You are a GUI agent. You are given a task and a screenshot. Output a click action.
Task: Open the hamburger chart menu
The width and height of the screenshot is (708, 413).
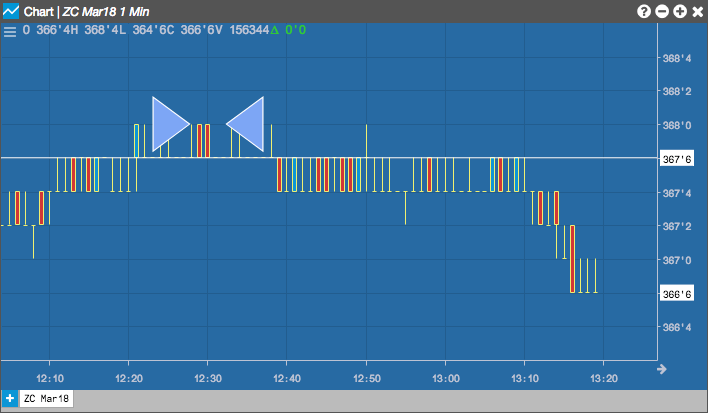[10, 32]
